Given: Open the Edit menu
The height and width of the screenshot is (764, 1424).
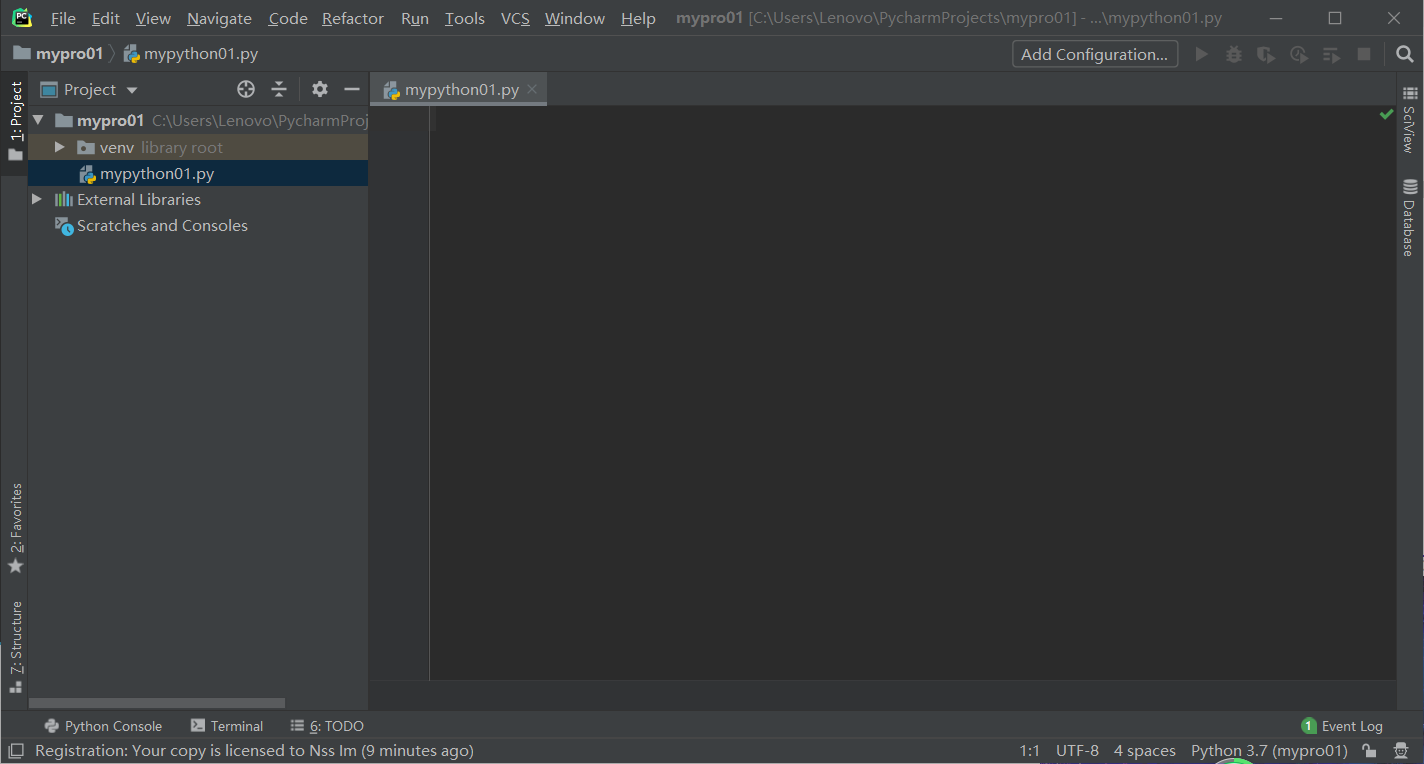Looking at the screenshot, I should pyautogui.click(x=105, y=18).
